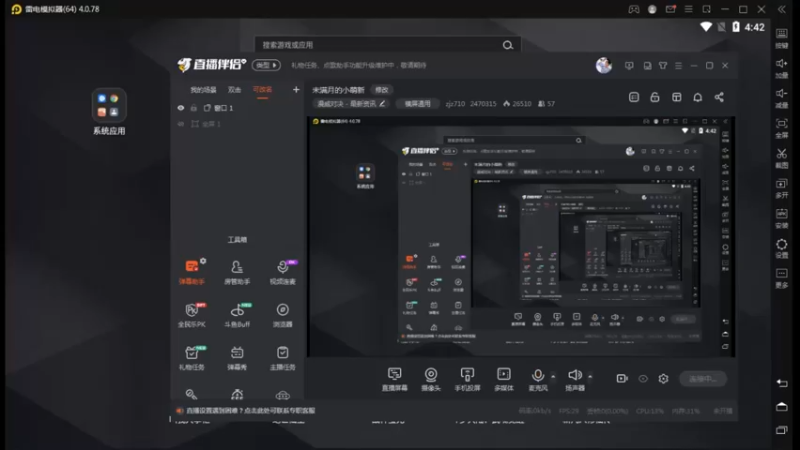This screenshot has width=800, height=450.
Task: Add 多媒体 multimedia source
Action: pyautogui.click(x=504, y=379)
